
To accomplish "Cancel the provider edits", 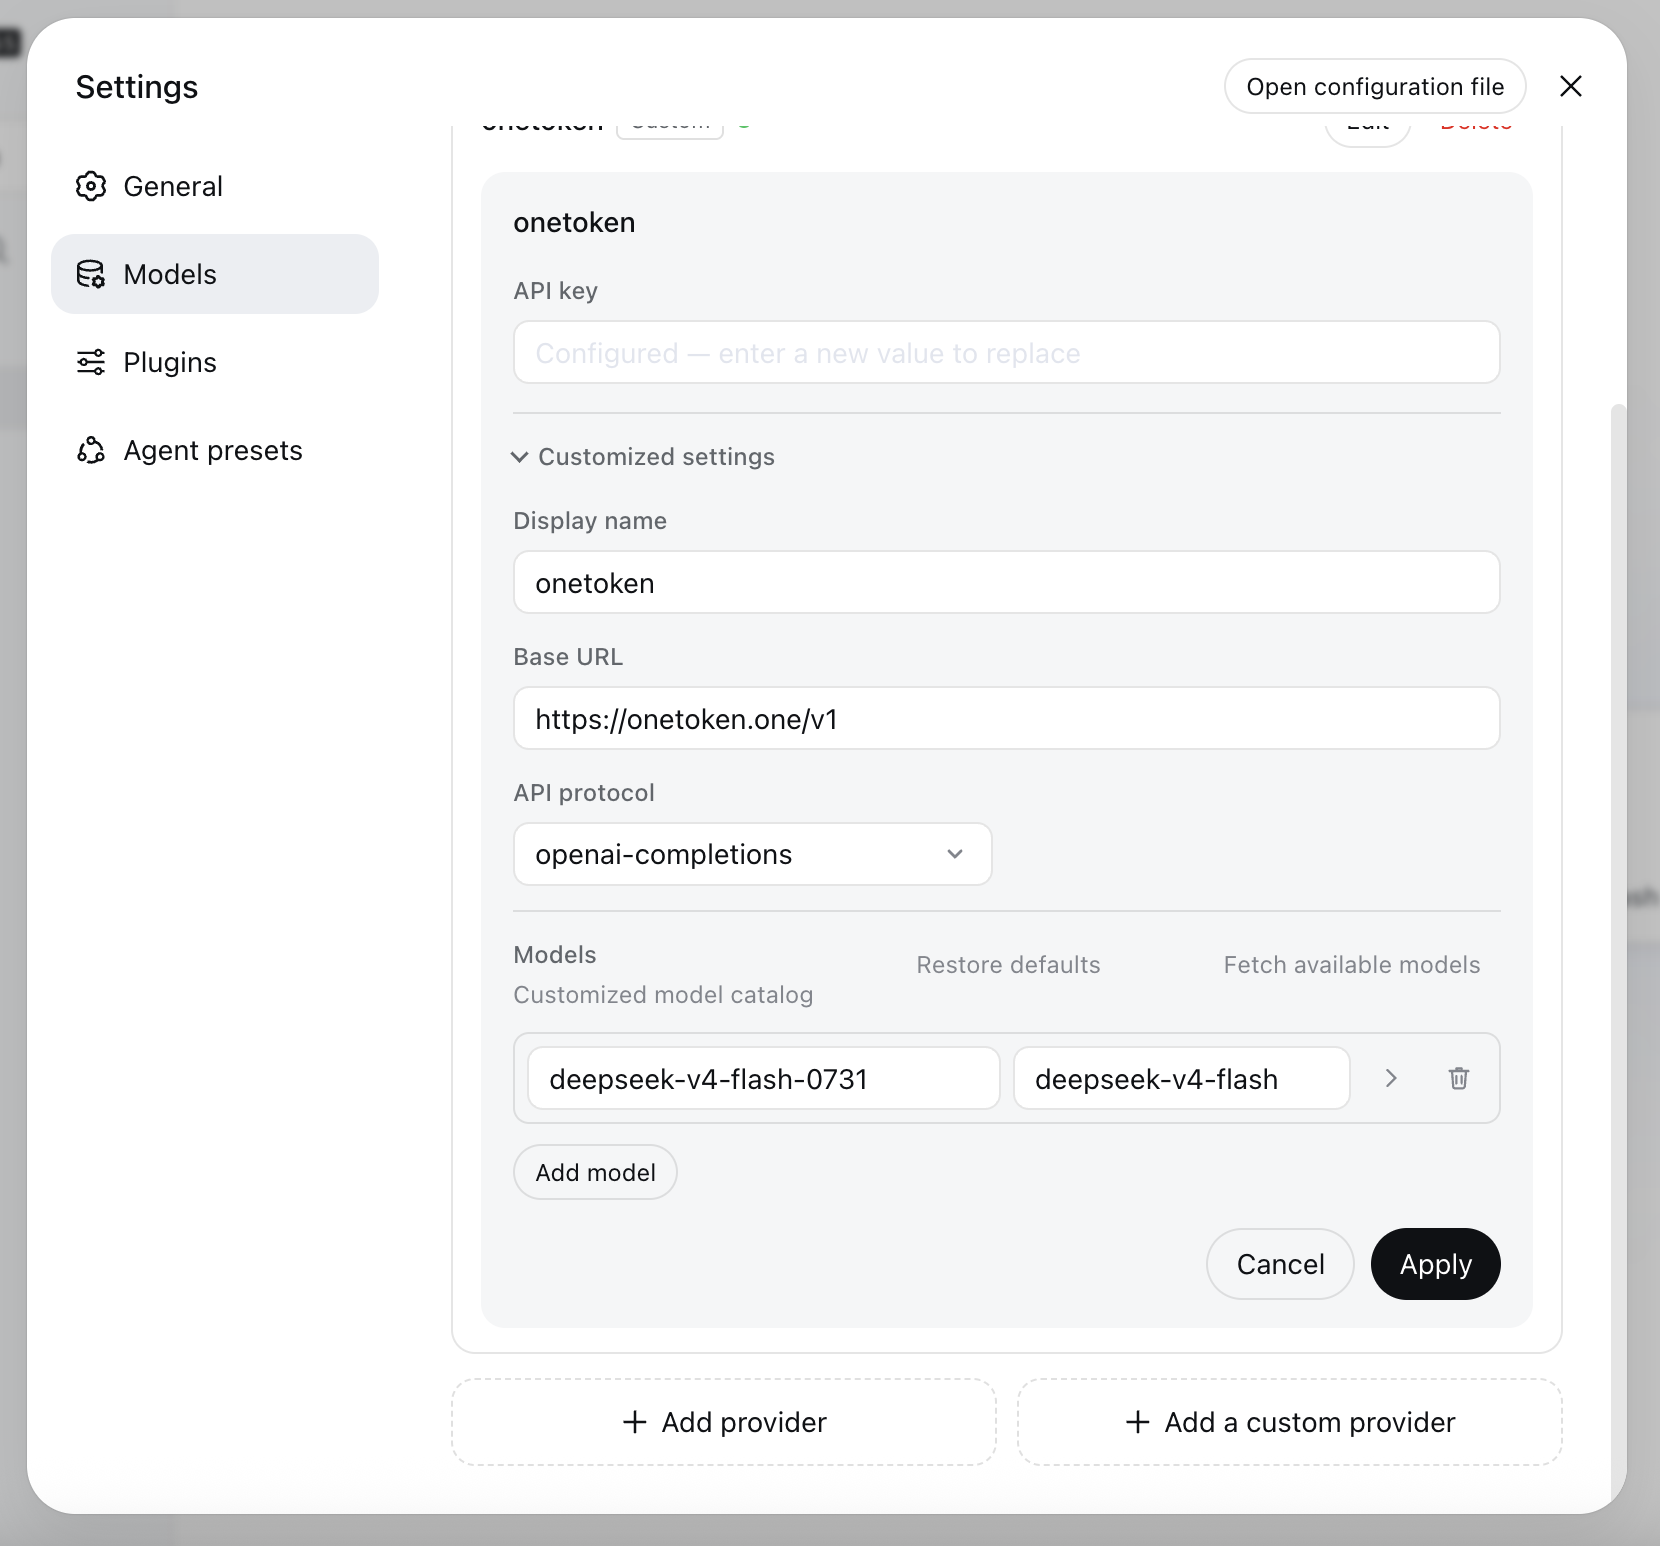I will tap(1280, 1264).
